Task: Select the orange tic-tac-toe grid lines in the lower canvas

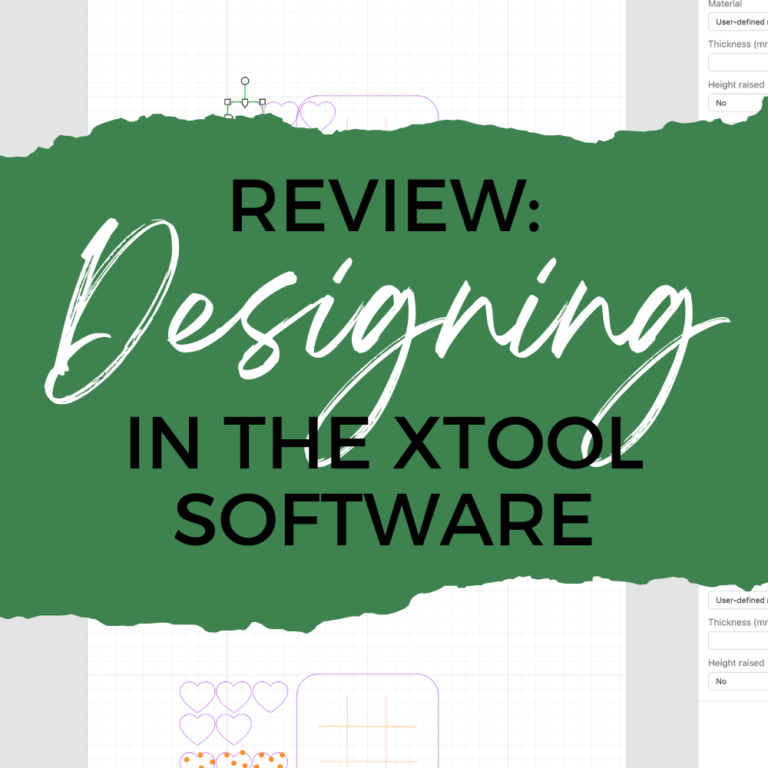Action: tap(367, 730)
